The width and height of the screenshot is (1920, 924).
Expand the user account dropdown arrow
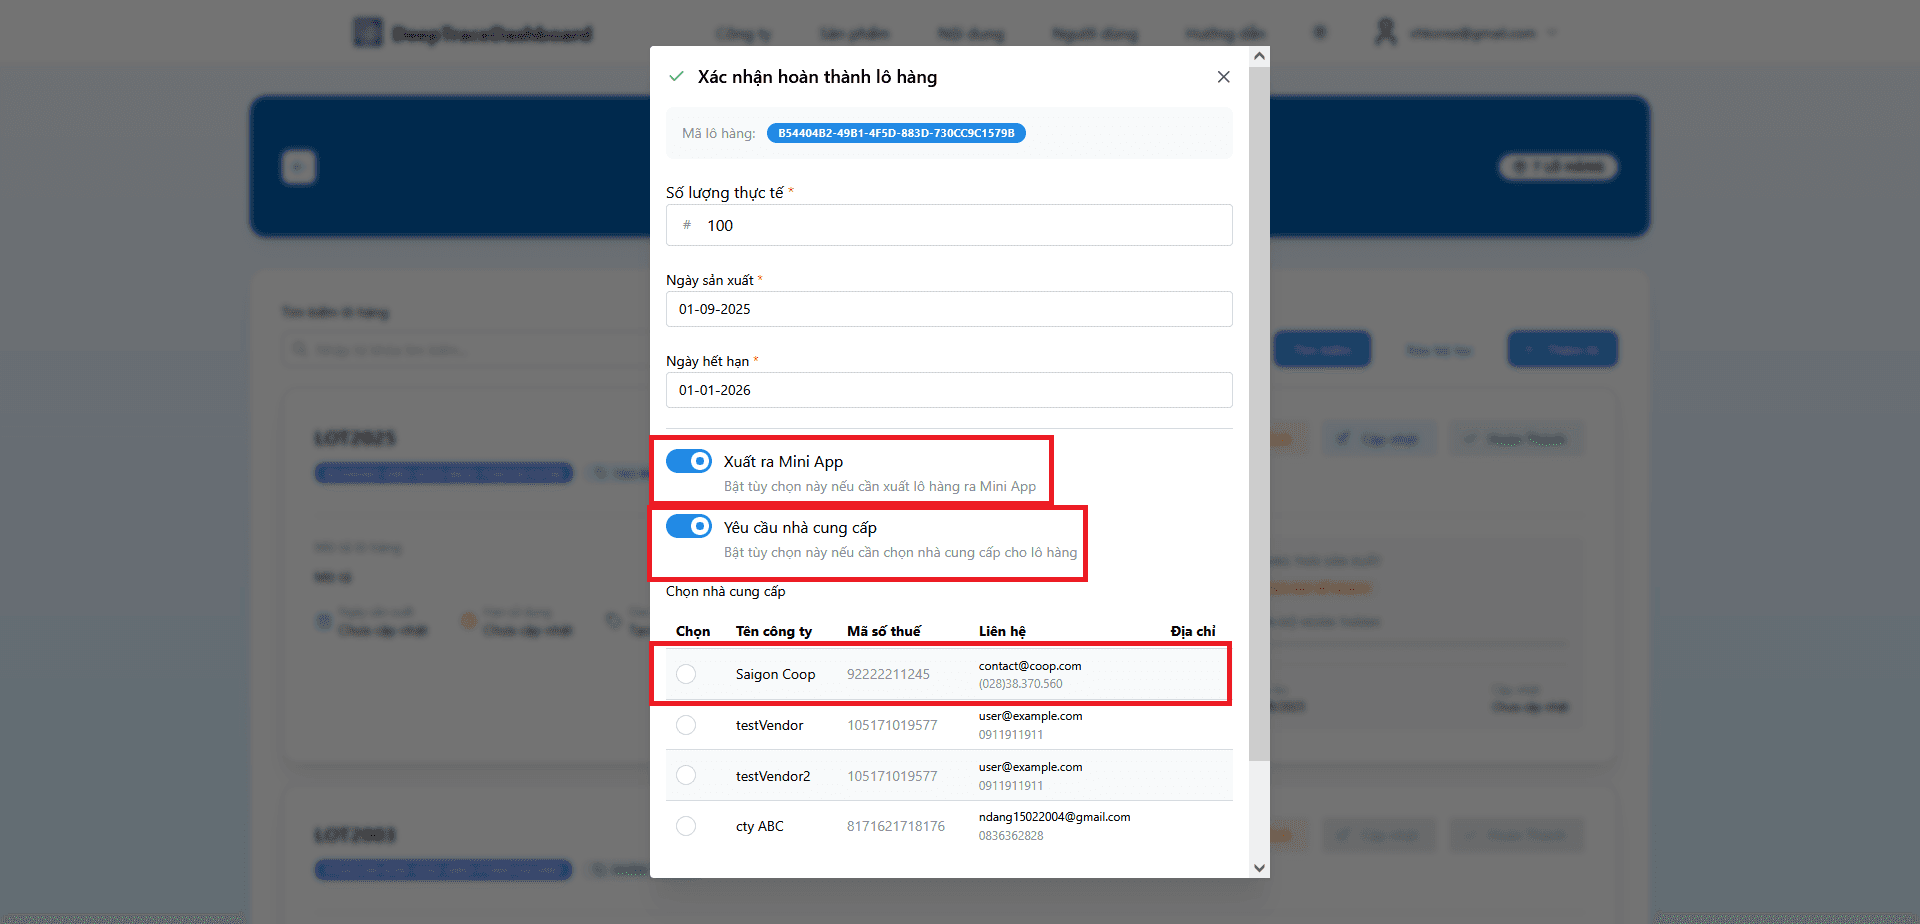[x=1552, y=33]
